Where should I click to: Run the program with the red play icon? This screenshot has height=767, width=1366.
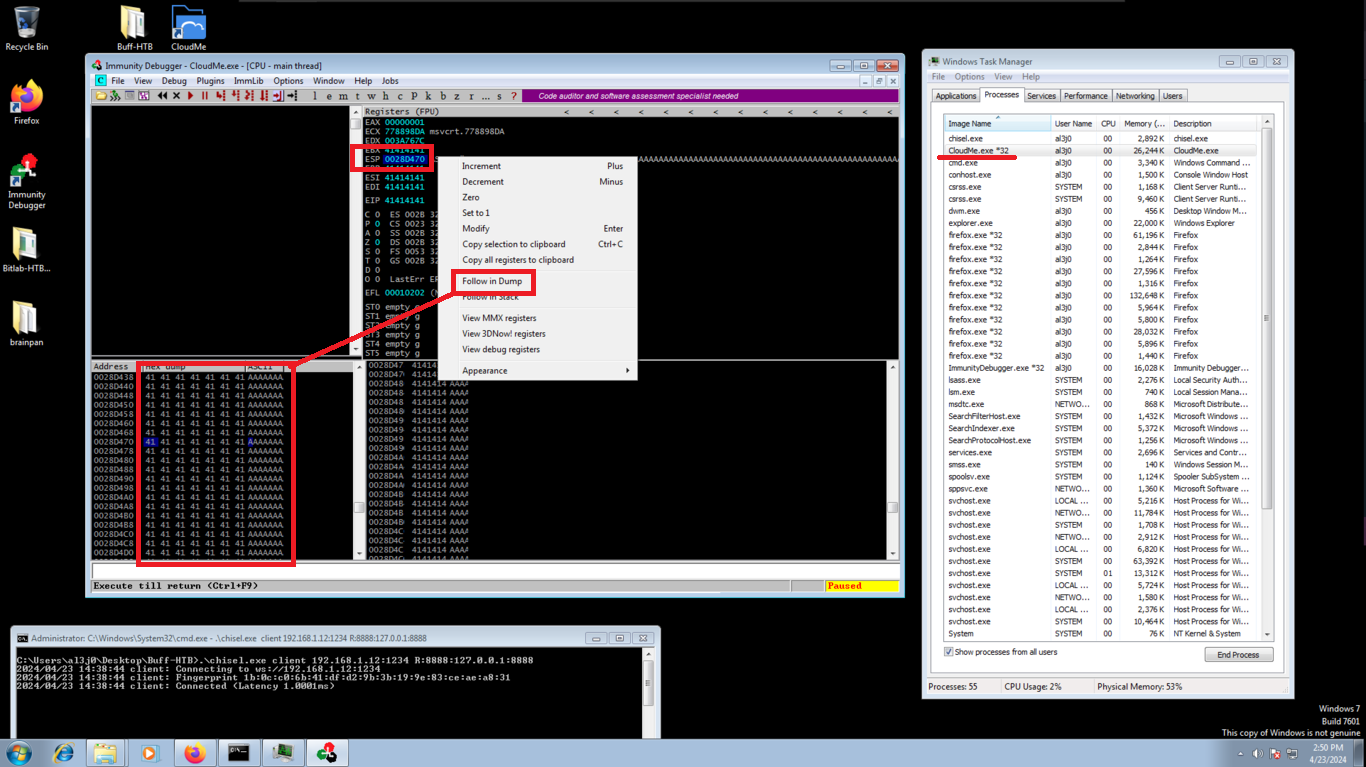tap(190, 96)
